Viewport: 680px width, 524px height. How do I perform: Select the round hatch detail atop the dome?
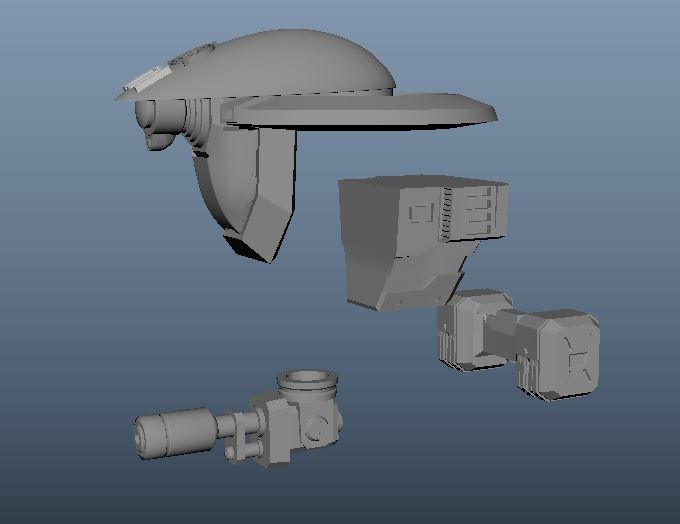click(x=192, y=55)
